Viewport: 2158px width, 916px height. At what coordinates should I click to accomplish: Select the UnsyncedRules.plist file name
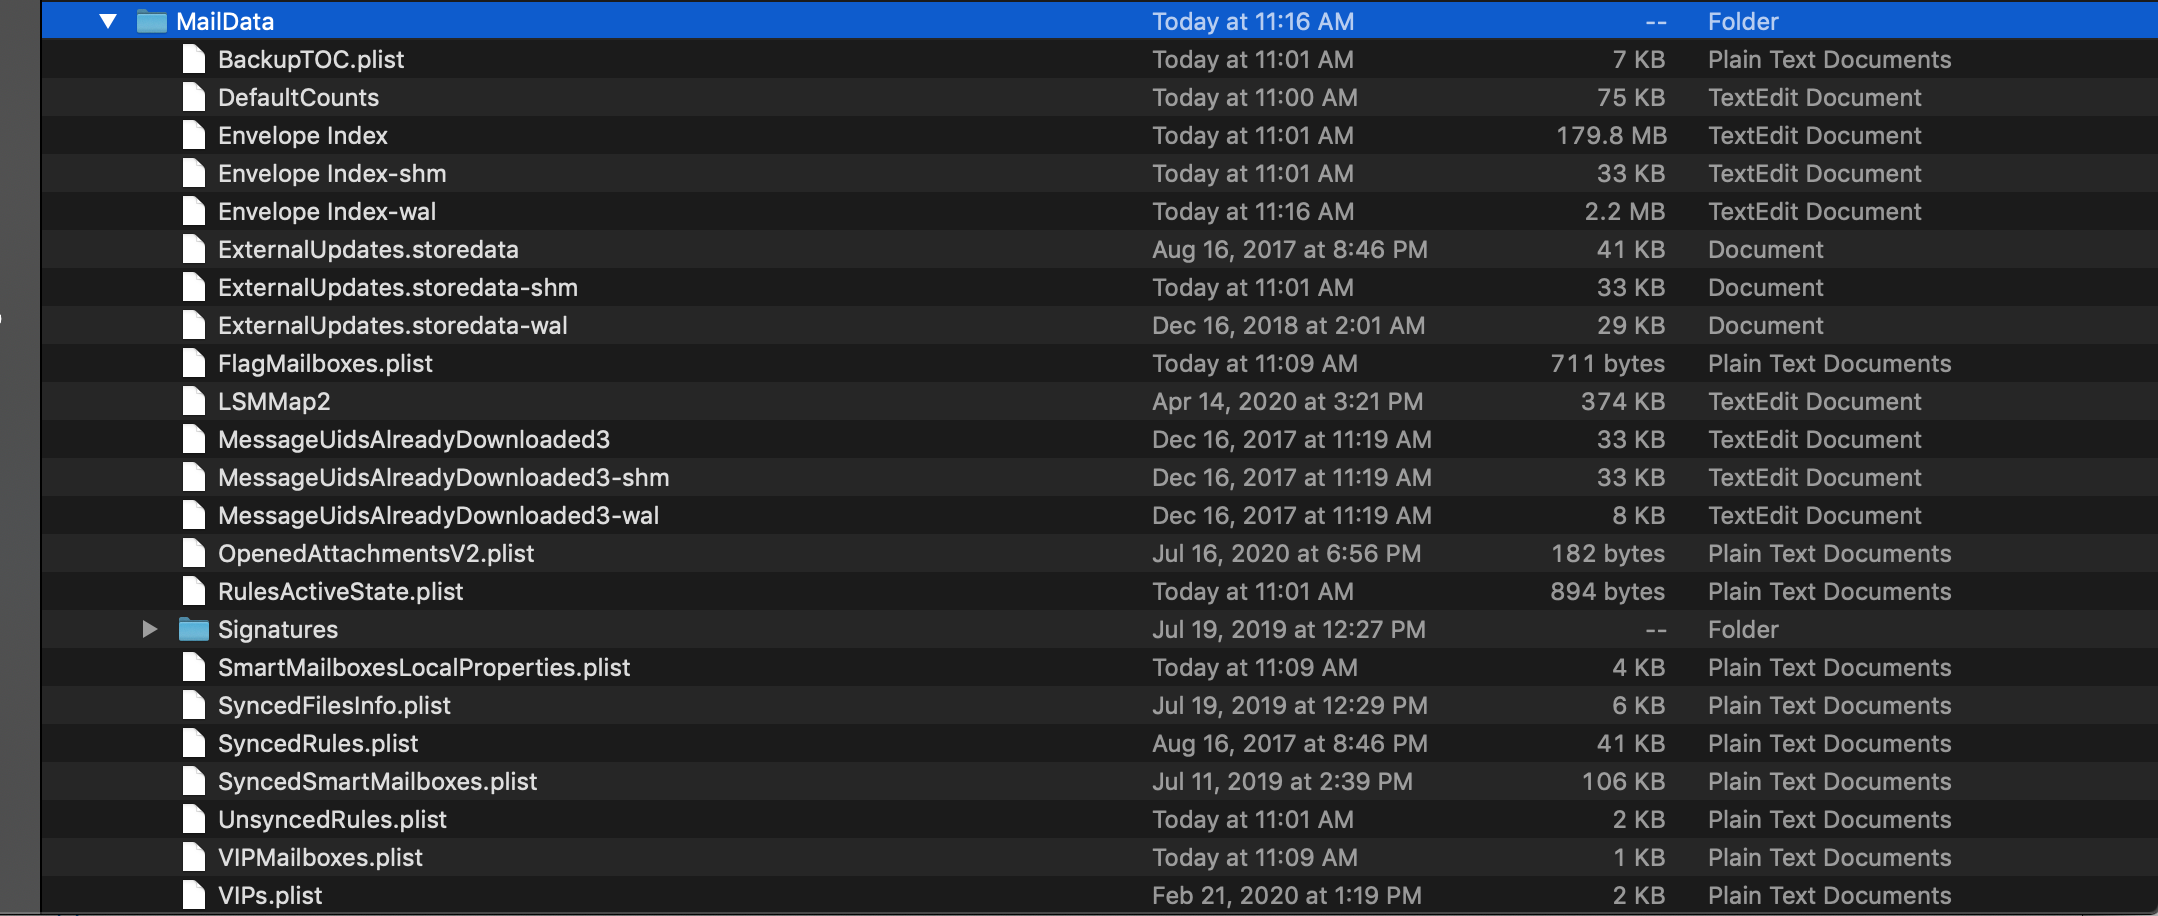click(332, 819)
